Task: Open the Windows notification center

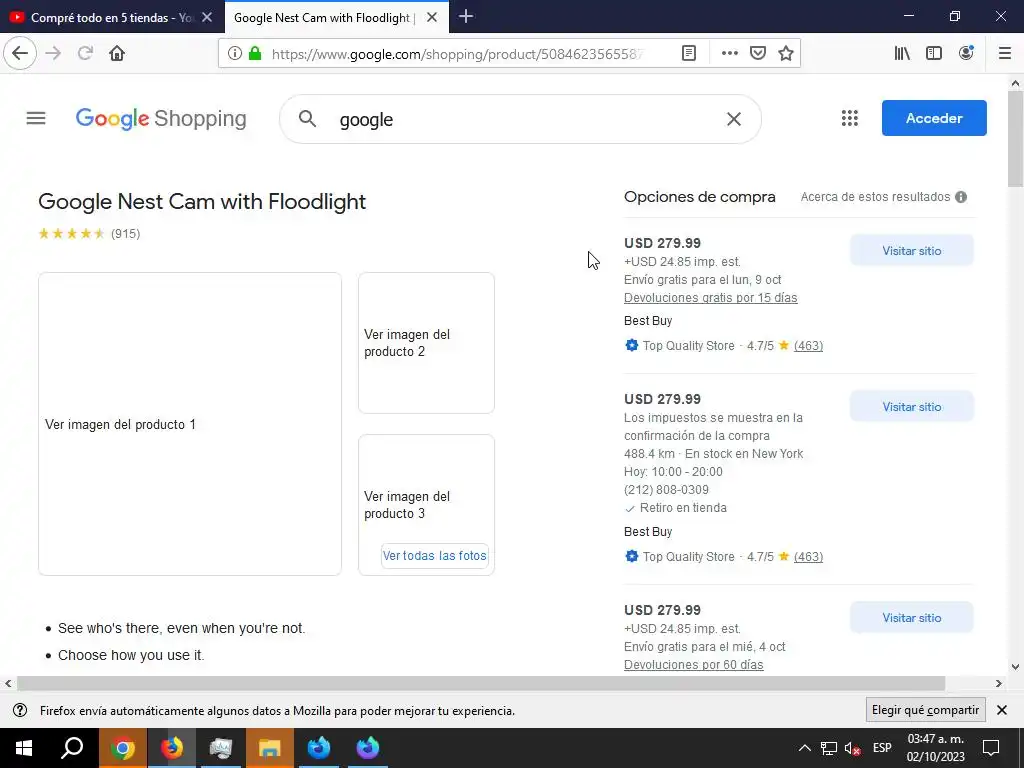Action: [991, 748]
